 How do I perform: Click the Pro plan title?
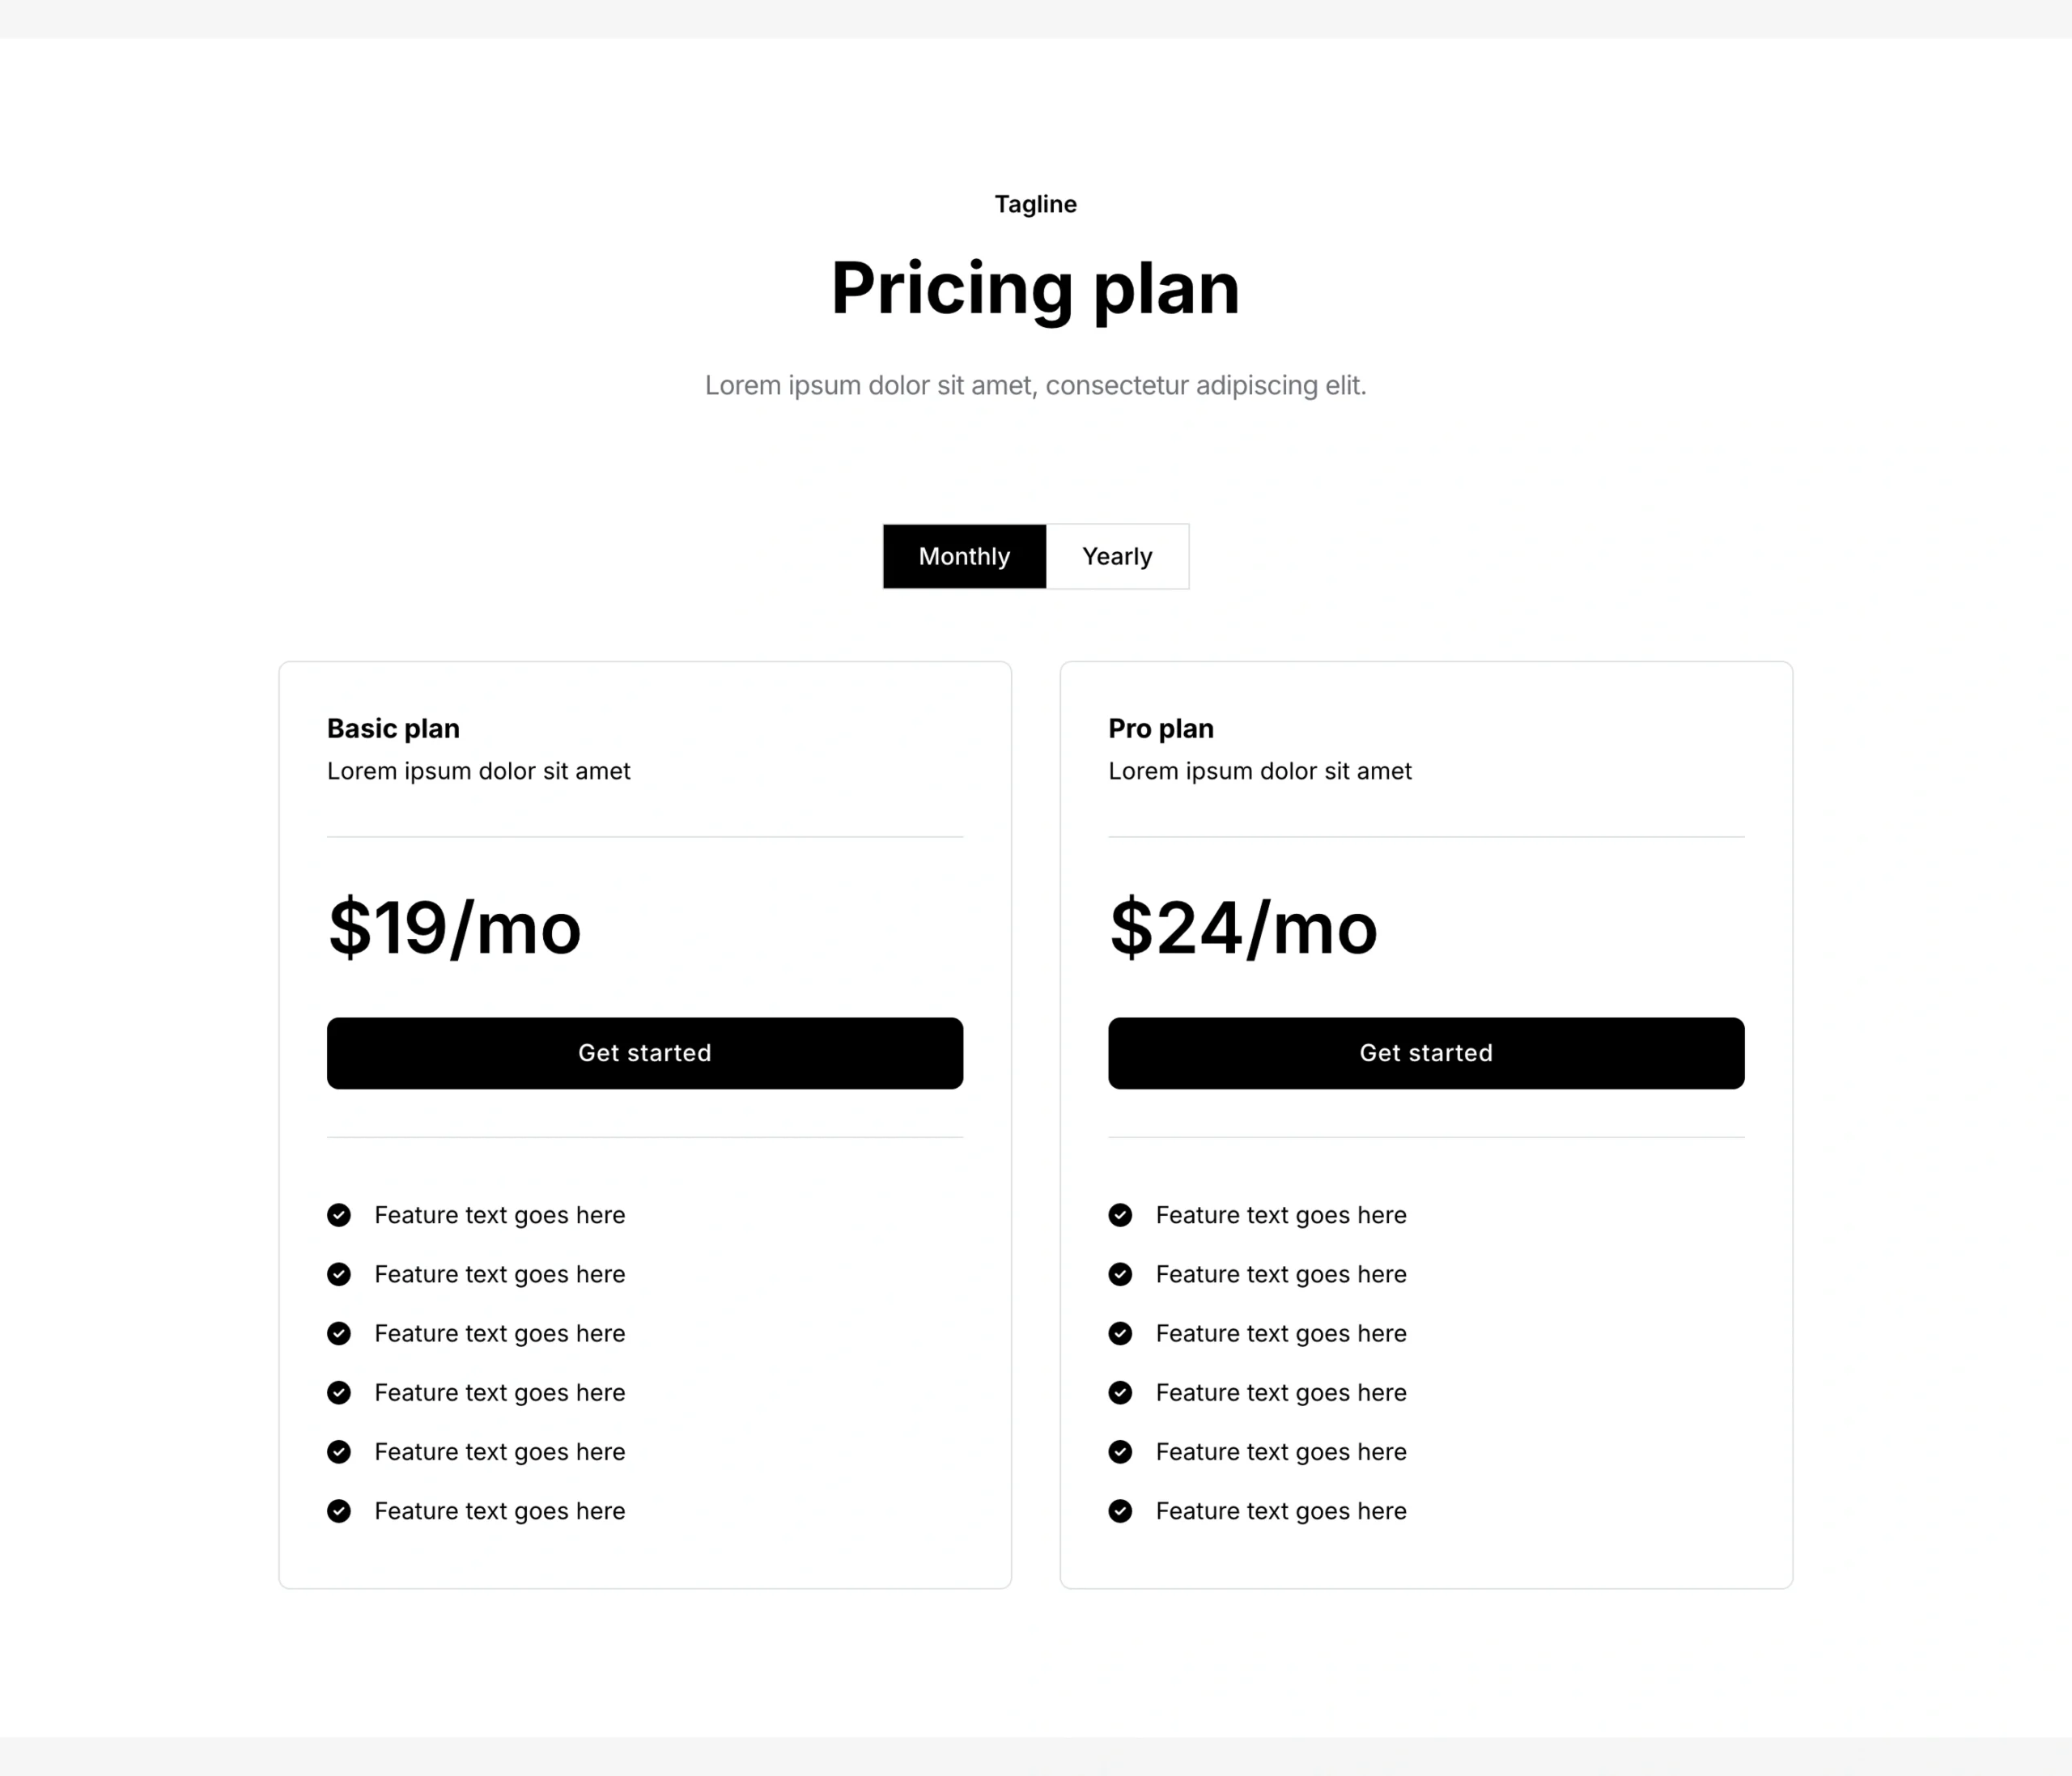(x=1161, y=728)
